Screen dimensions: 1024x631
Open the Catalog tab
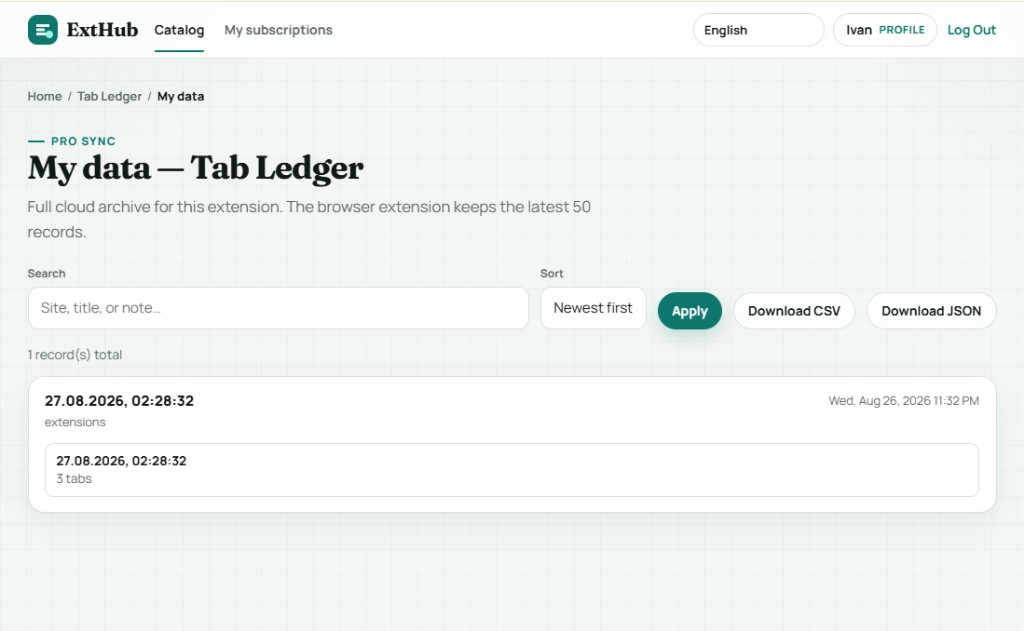click(179, 30)
